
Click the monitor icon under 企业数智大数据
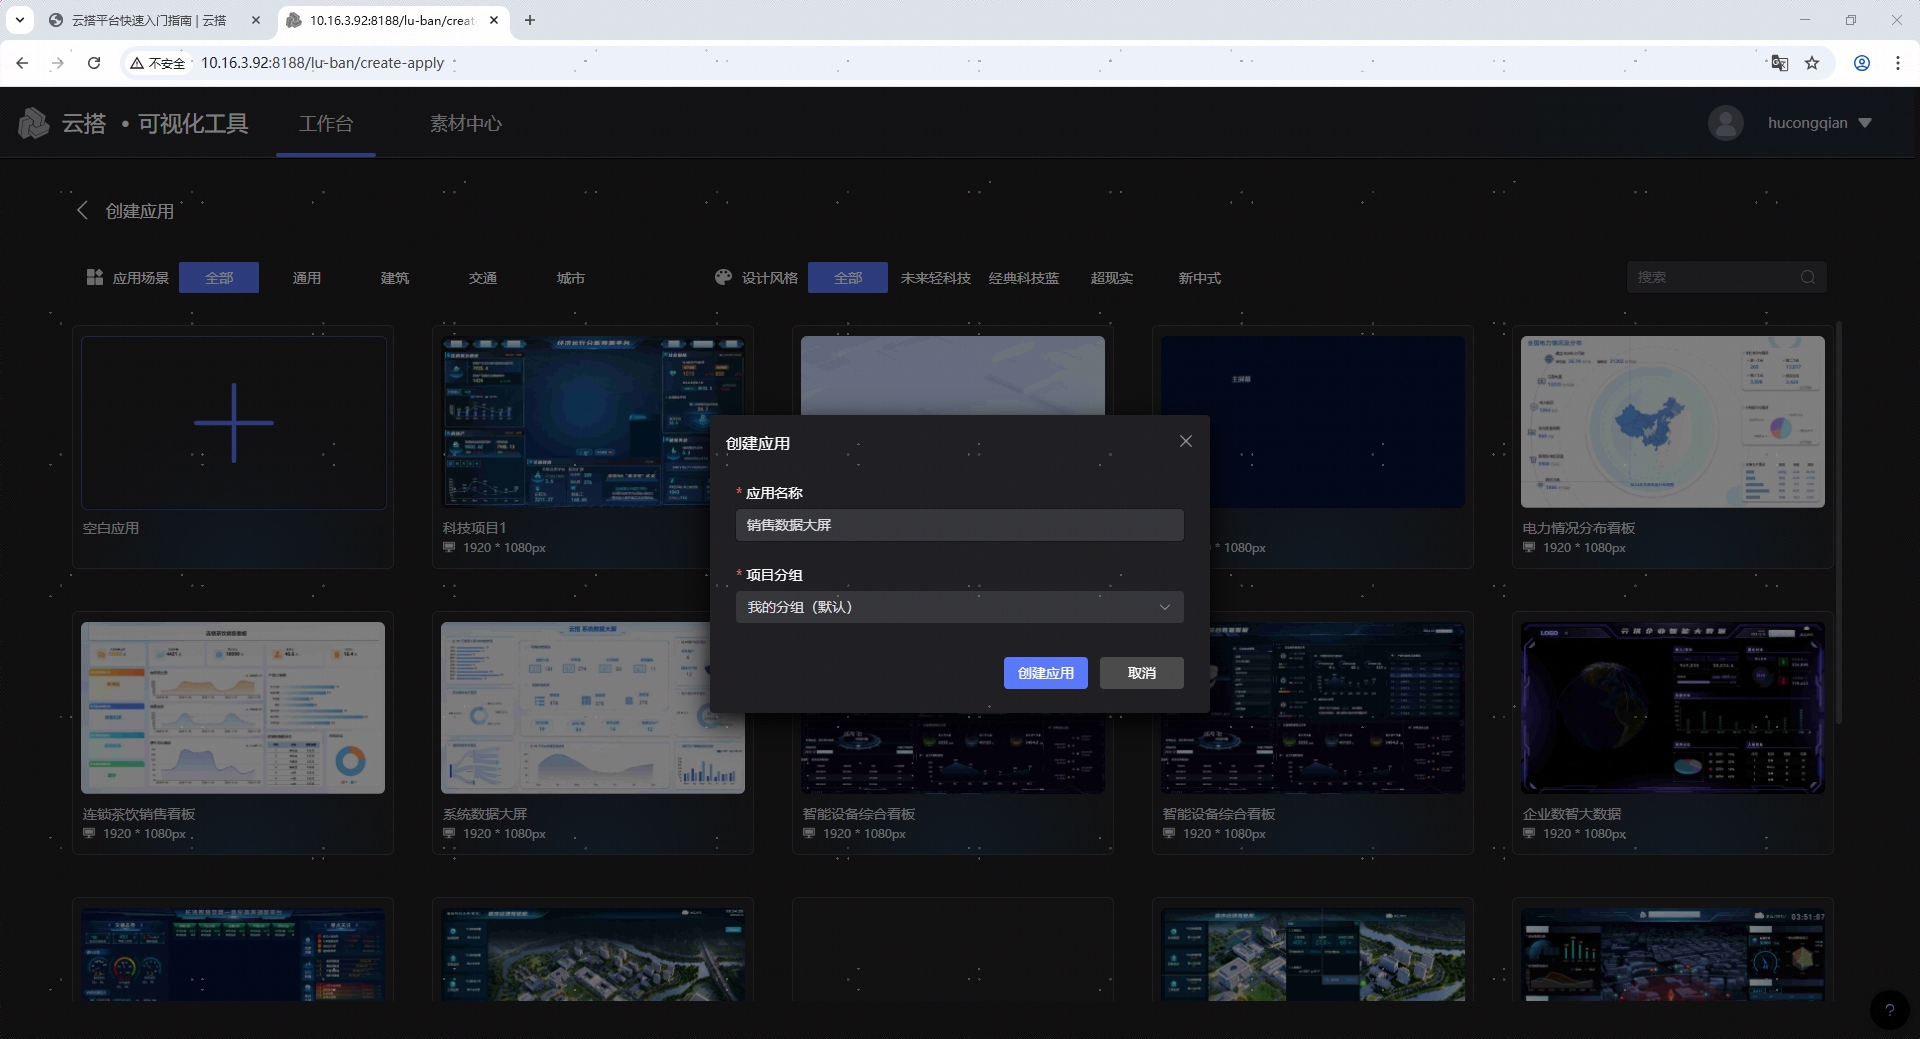1529,833
